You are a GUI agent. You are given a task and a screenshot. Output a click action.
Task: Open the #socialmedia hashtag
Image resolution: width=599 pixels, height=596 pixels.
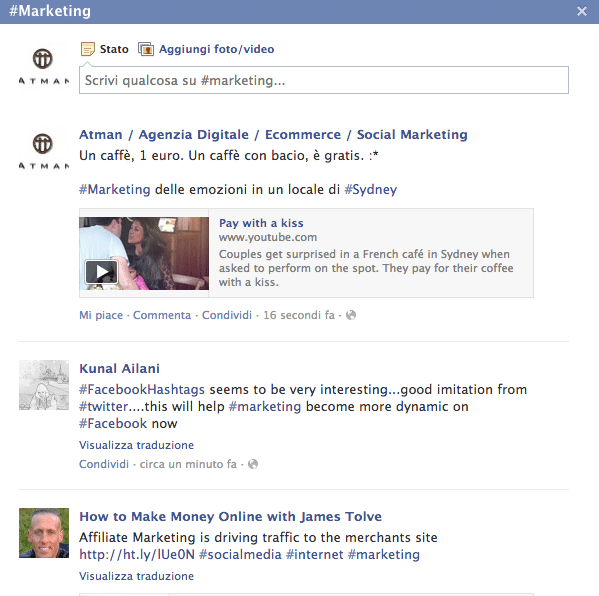click(x=240, y=555)
